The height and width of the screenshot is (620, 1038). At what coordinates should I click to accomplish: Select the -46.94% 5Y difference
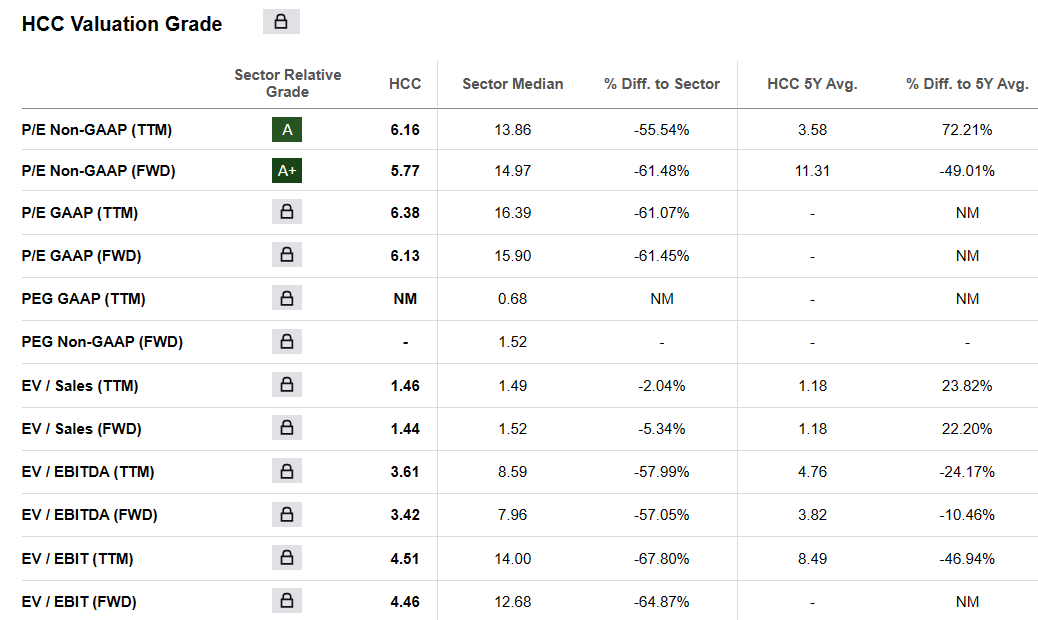point(967,559)
